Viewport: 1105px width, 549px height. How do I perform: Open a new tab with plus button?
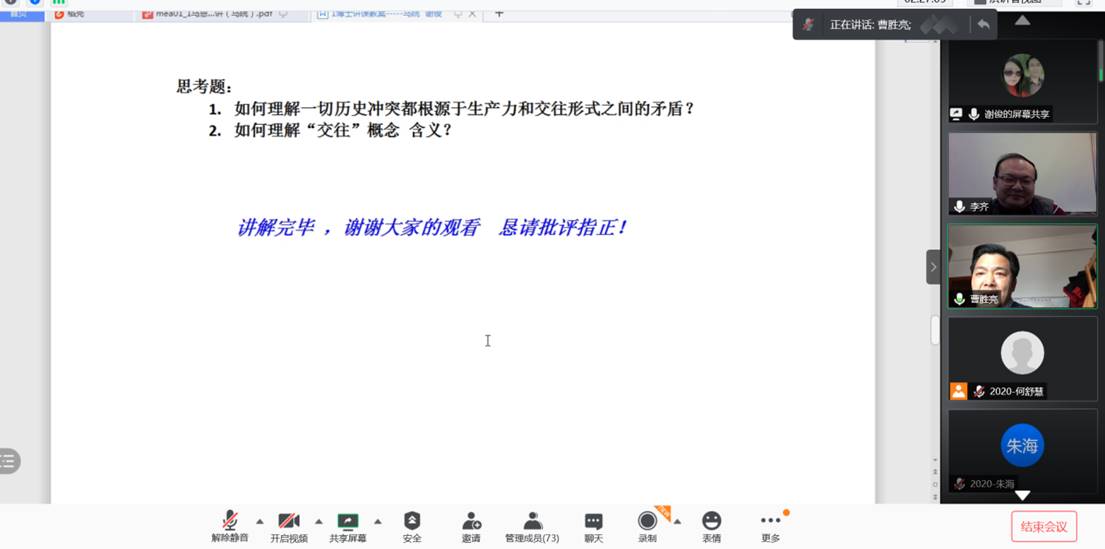point(499,14)
